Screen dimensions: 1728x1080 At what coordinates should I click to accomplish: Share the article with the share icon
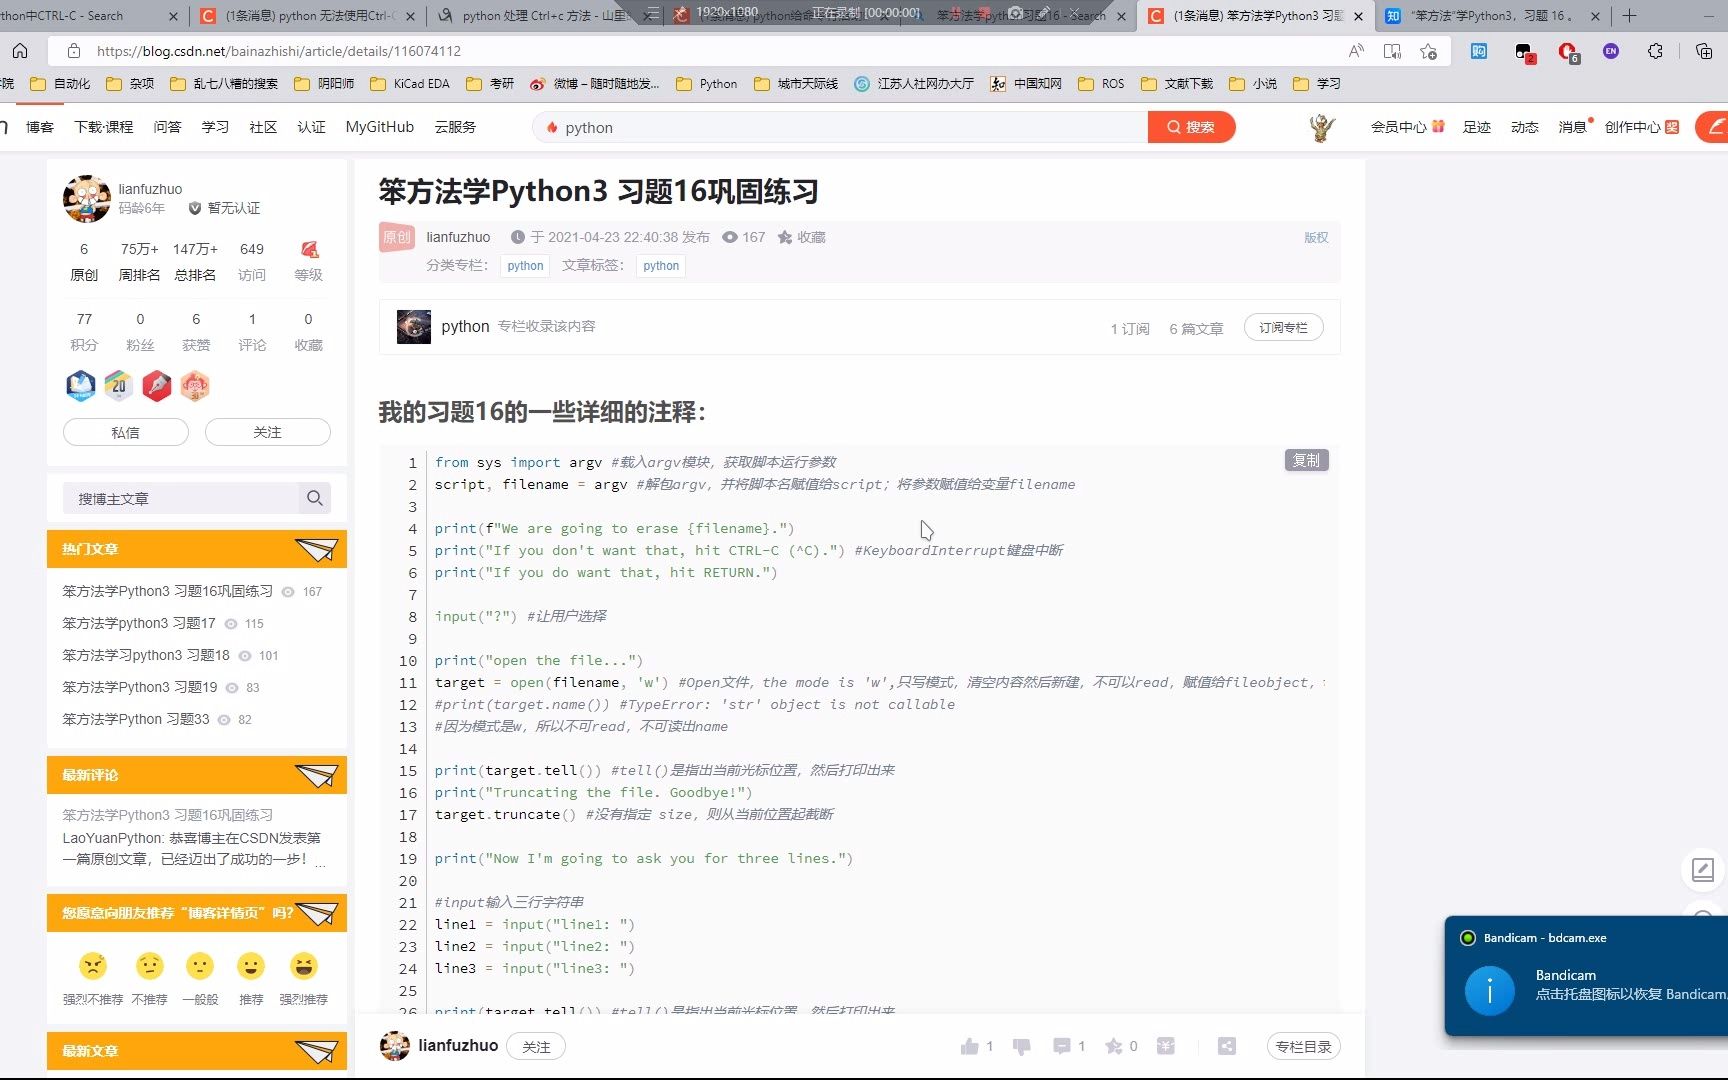(x=1227, y=1046)
